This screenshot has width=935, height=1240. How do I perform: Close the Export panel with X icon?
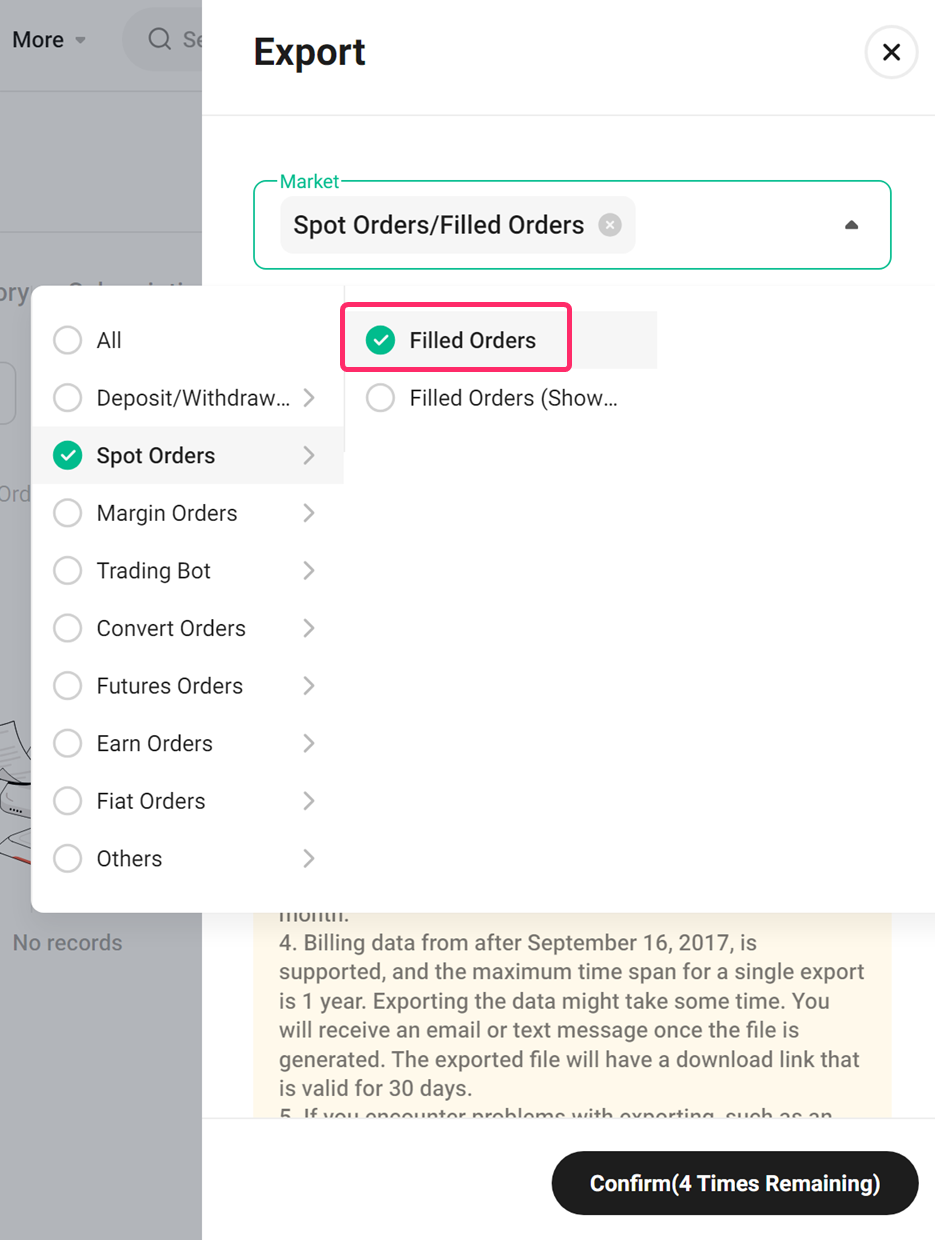pos(891,52)
